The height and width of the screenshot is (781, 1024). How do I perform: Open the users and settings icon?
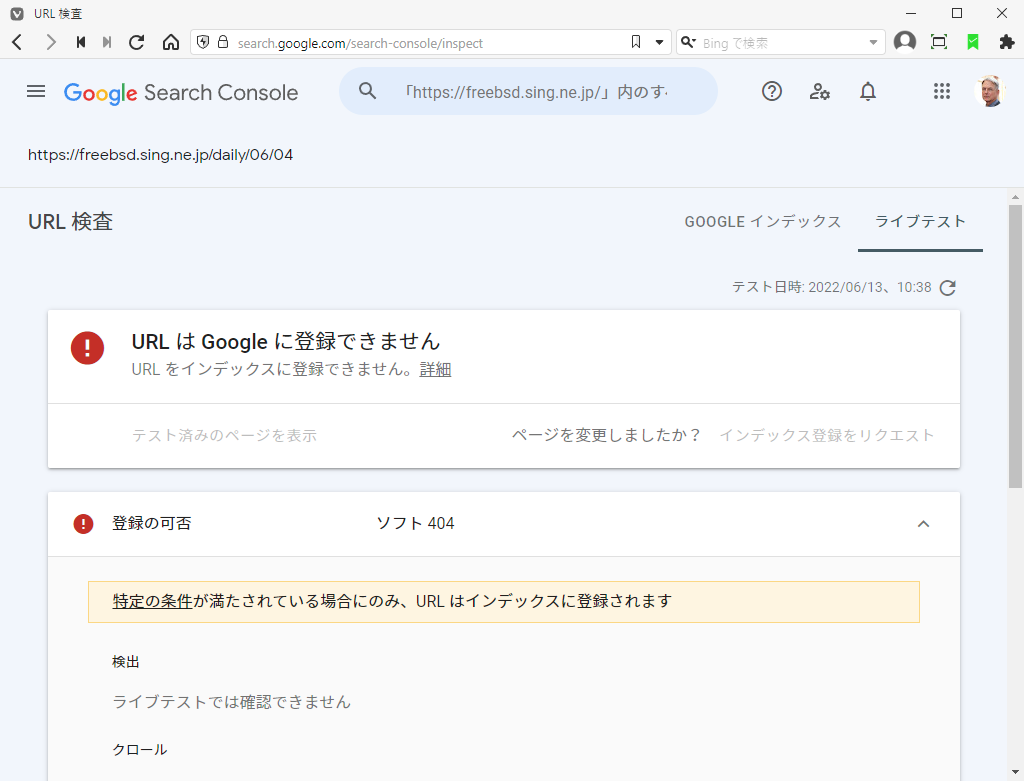point(820,91)
